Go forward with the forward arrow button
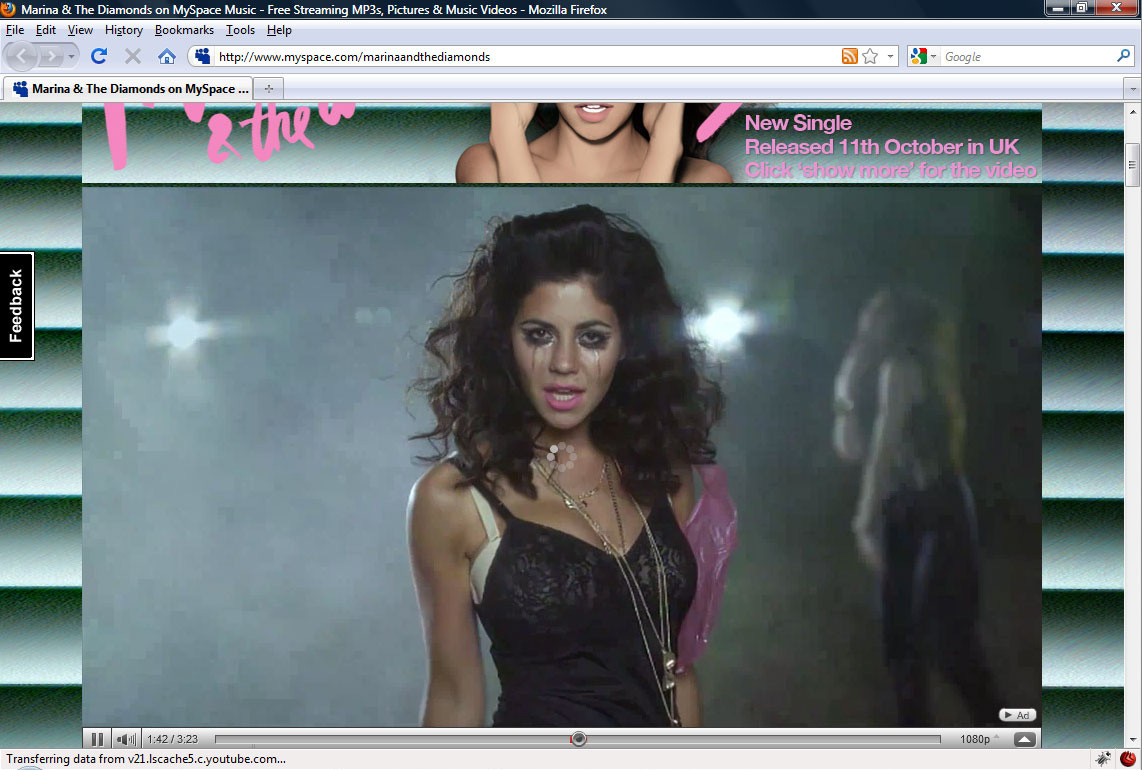This screenshot has height=770, width=1142. click(x=52, y=56)
